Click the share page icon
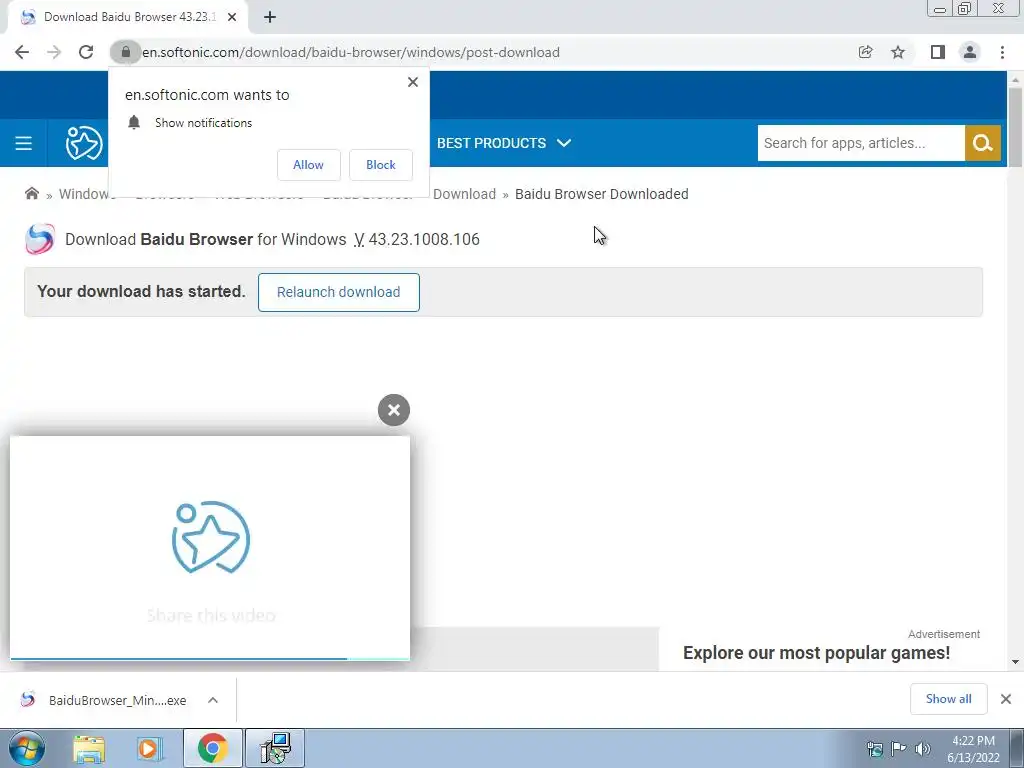 coord(865,52)
